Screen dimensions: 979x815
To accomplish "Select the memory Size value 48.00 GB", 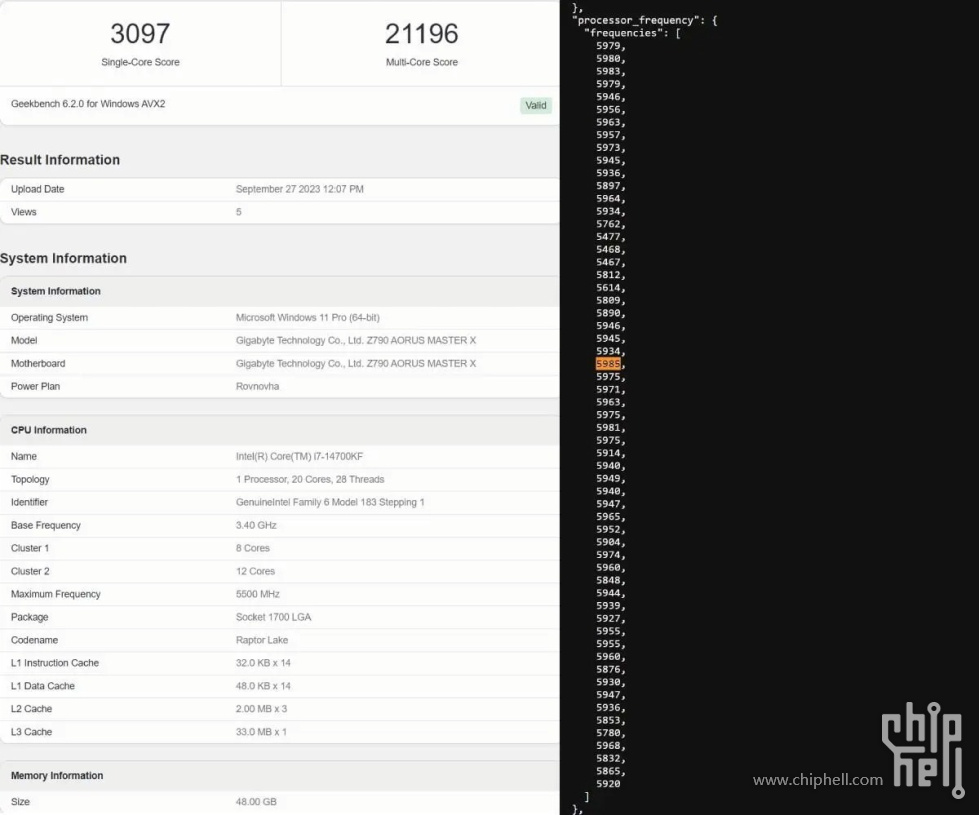I will click(x=256, y=802).
